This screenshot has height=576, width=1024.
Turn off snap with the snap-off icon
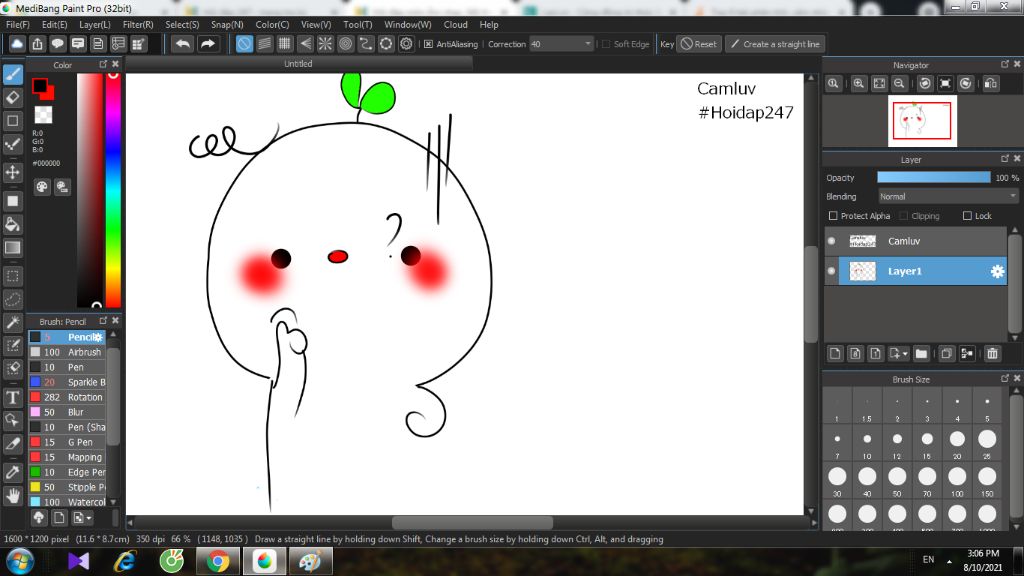pos(244,44)
